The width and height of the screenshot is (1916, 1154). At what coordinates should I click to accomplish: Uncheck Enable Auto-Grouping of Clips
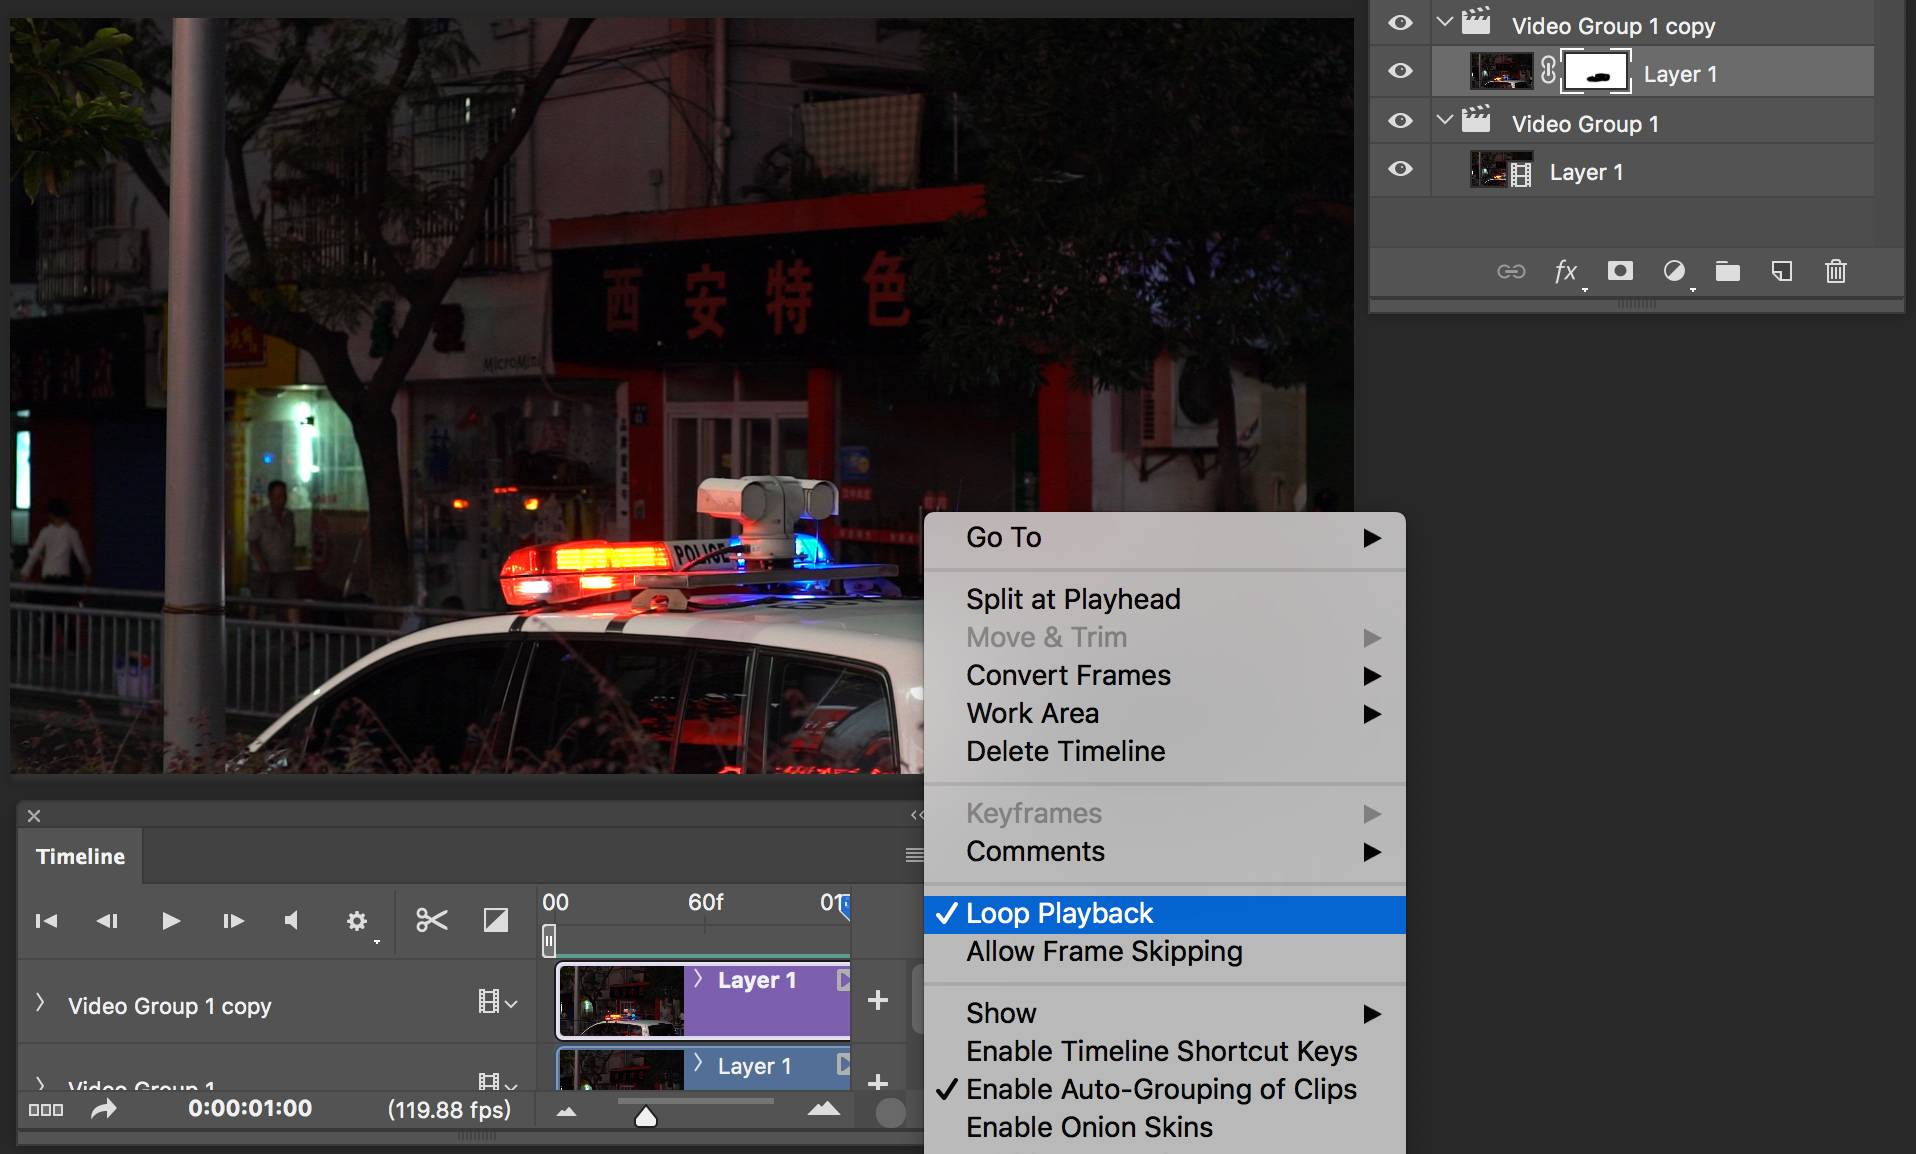coord(1161,1089)
